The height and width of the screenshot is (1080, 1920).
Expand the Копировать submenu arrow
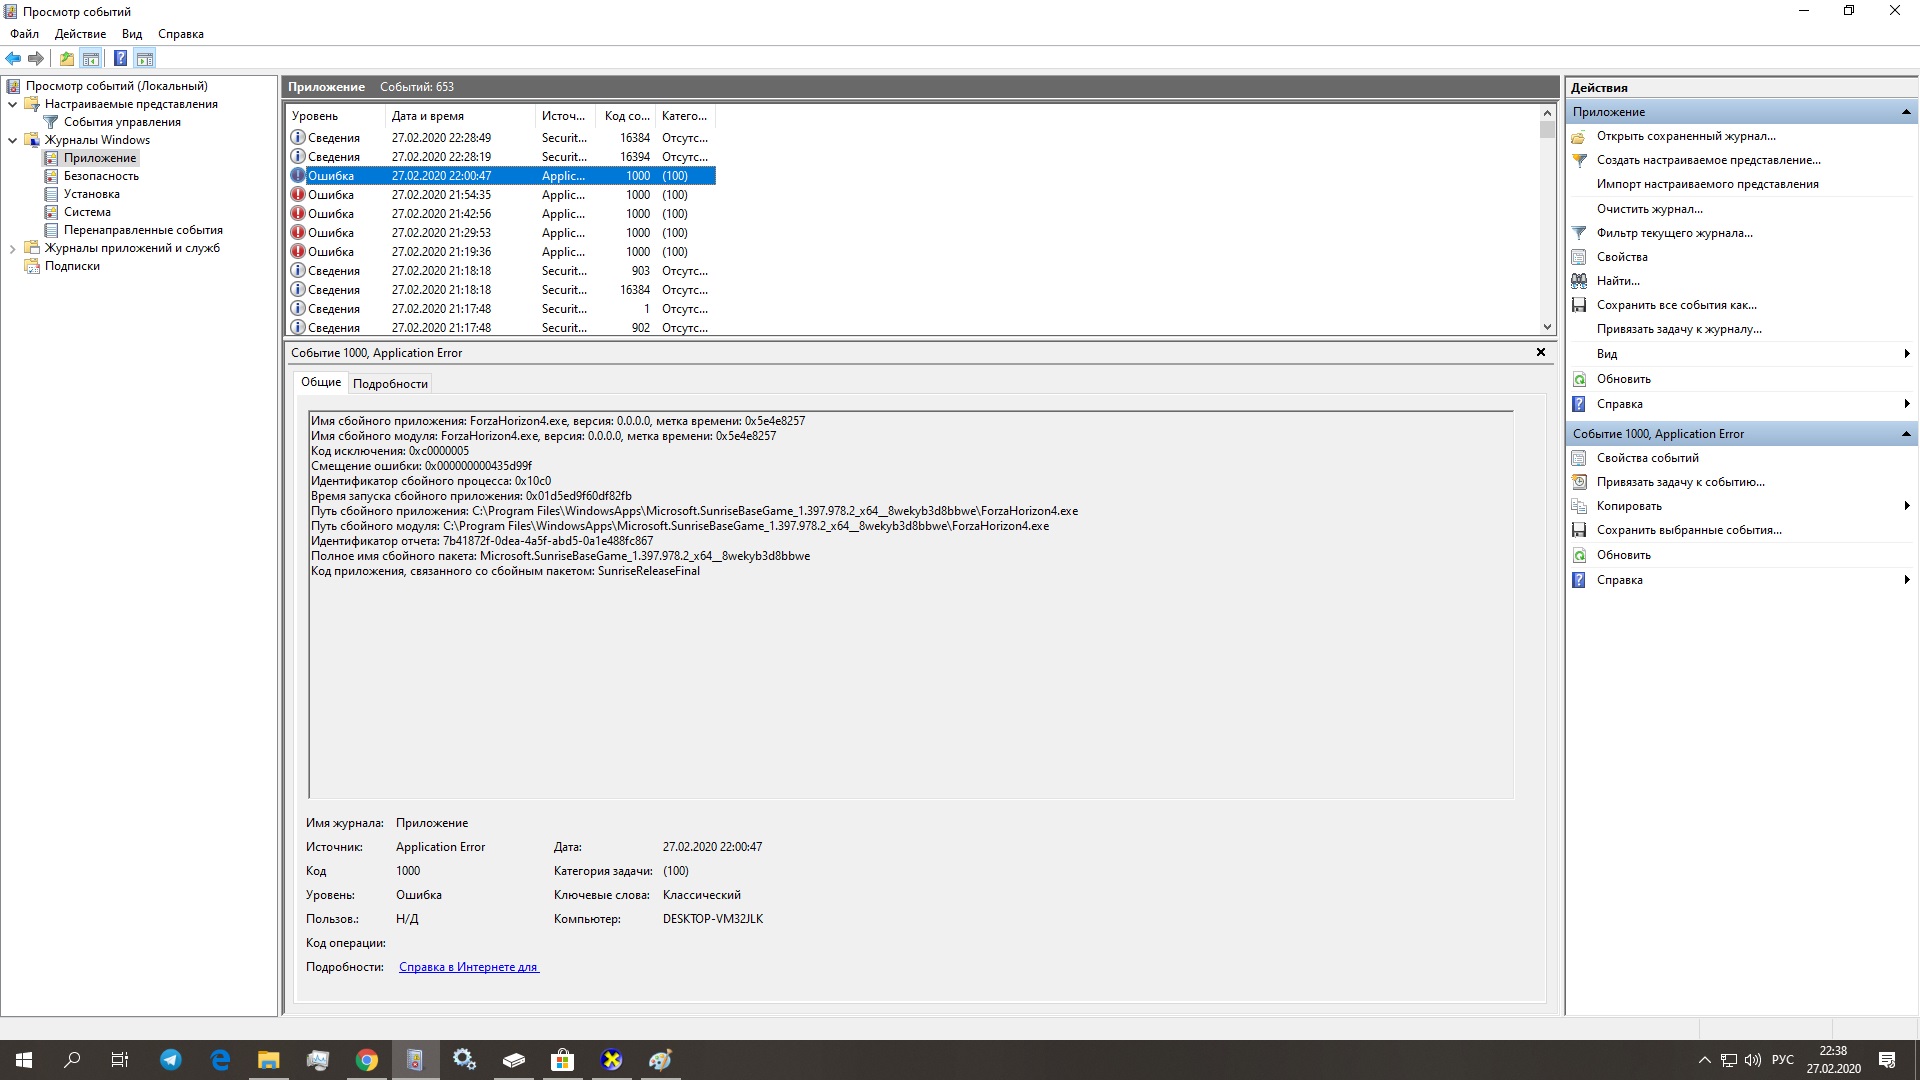(1906, 506)
